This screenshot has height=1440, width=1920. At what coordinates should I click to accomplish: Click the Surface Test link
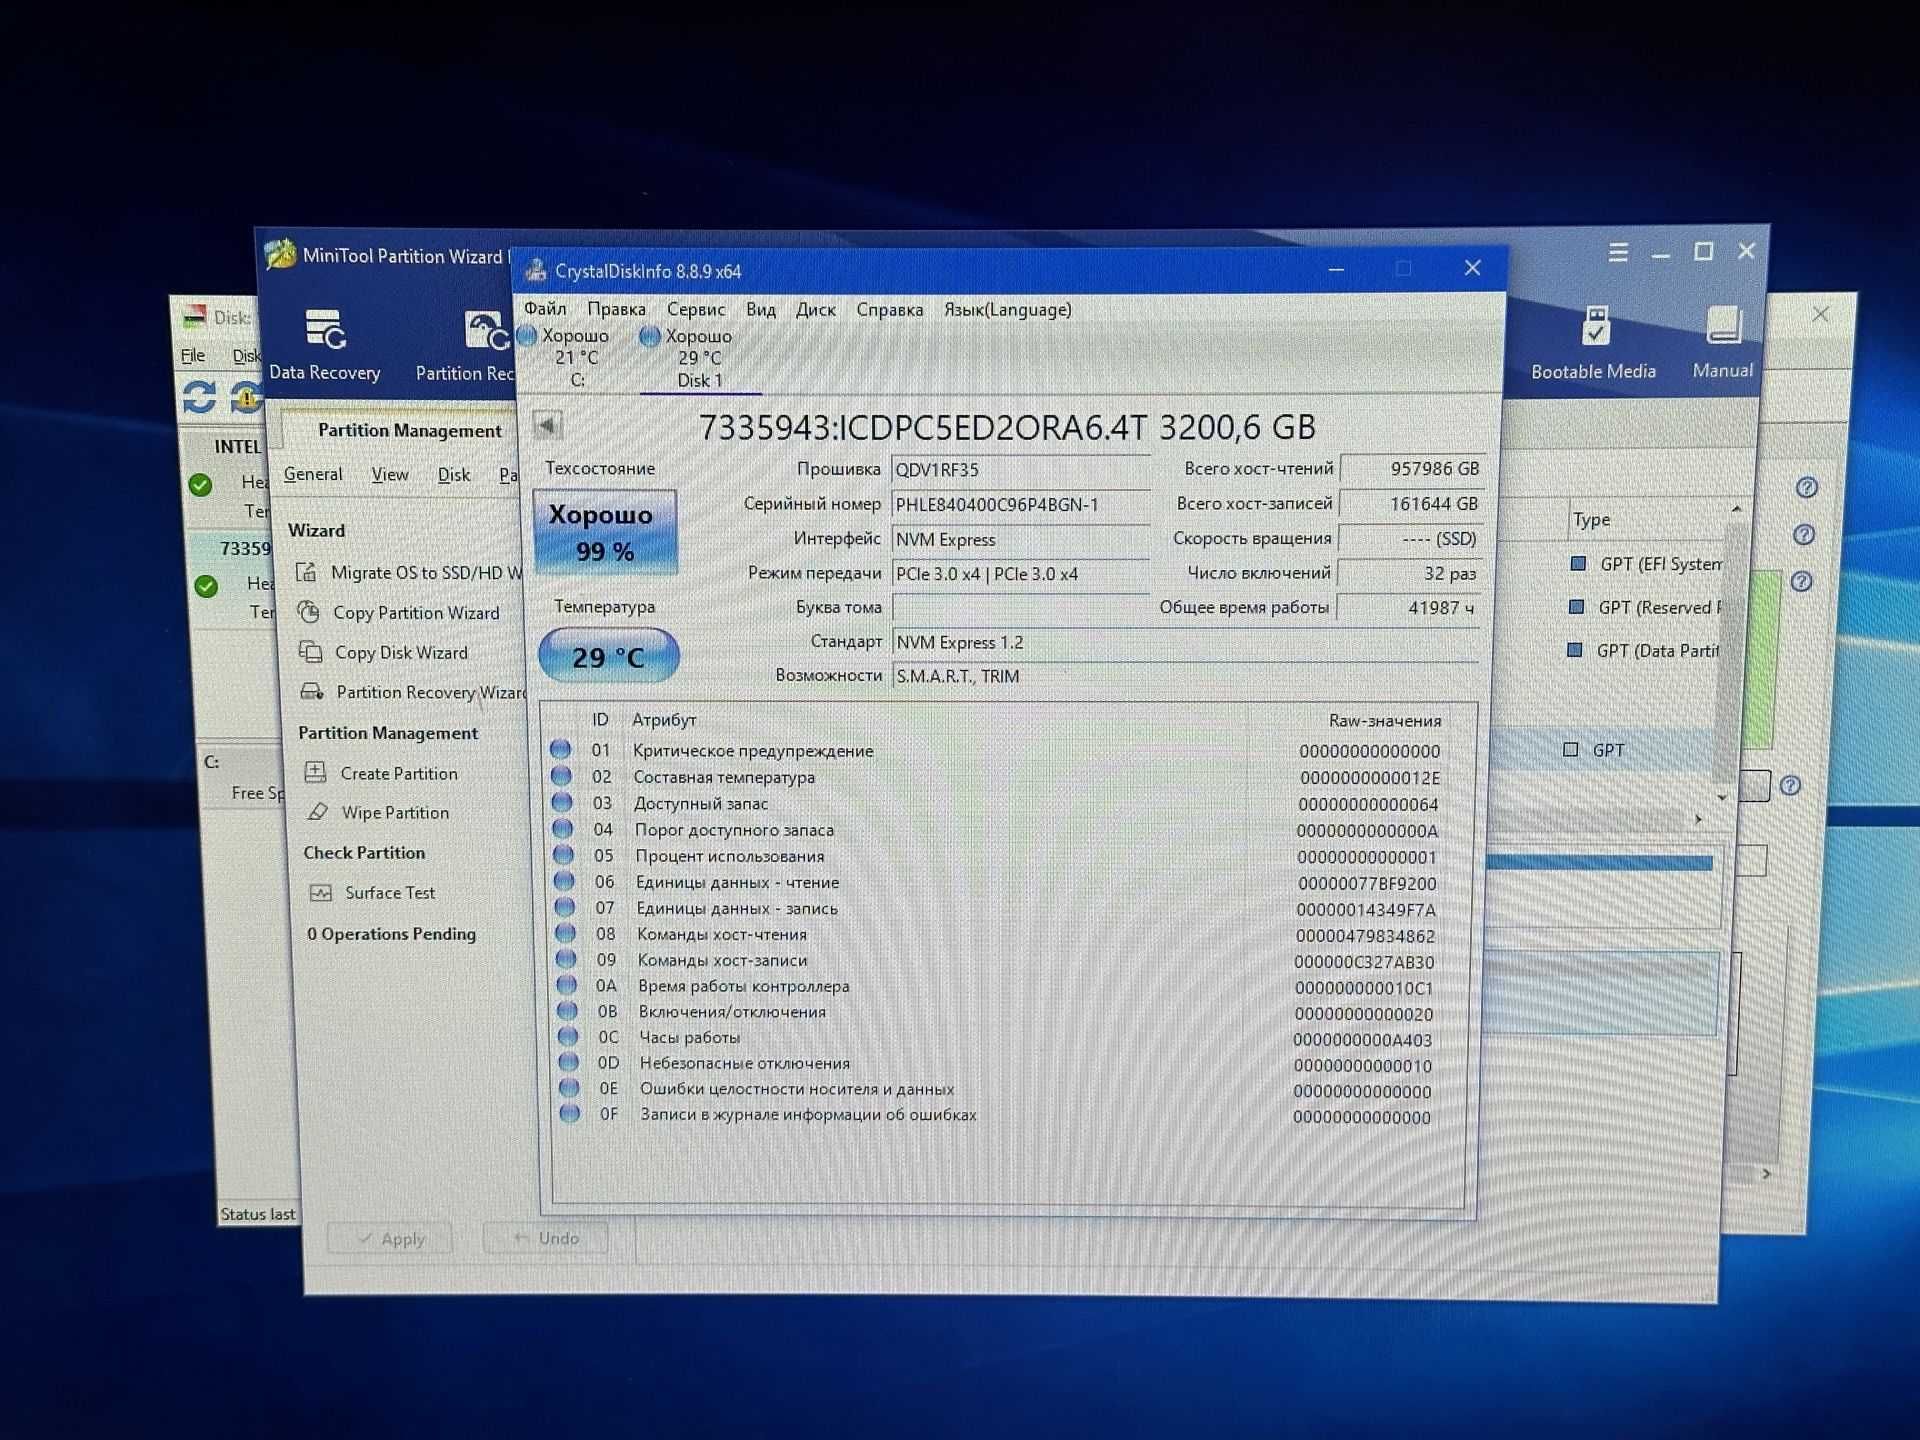click(390, 892)
